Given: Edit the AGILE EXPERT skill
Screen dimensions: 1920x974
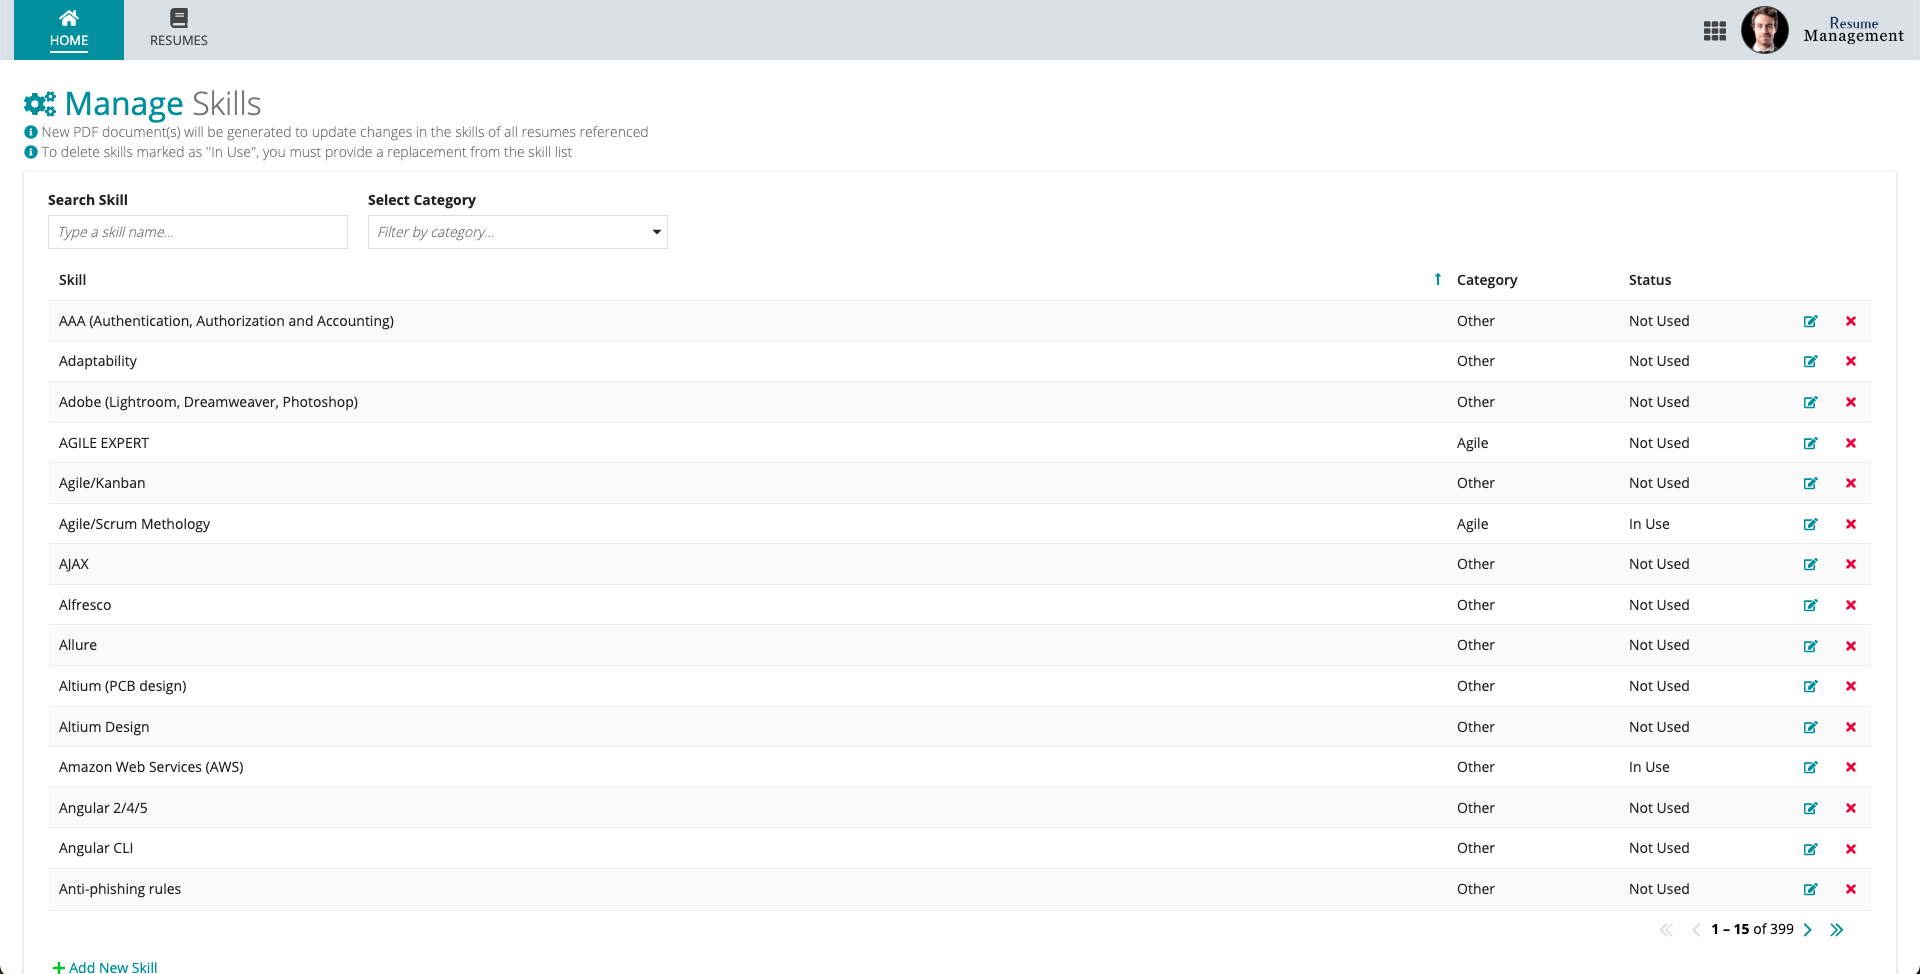Looking at the screenshot, I should click(1810, 443).
